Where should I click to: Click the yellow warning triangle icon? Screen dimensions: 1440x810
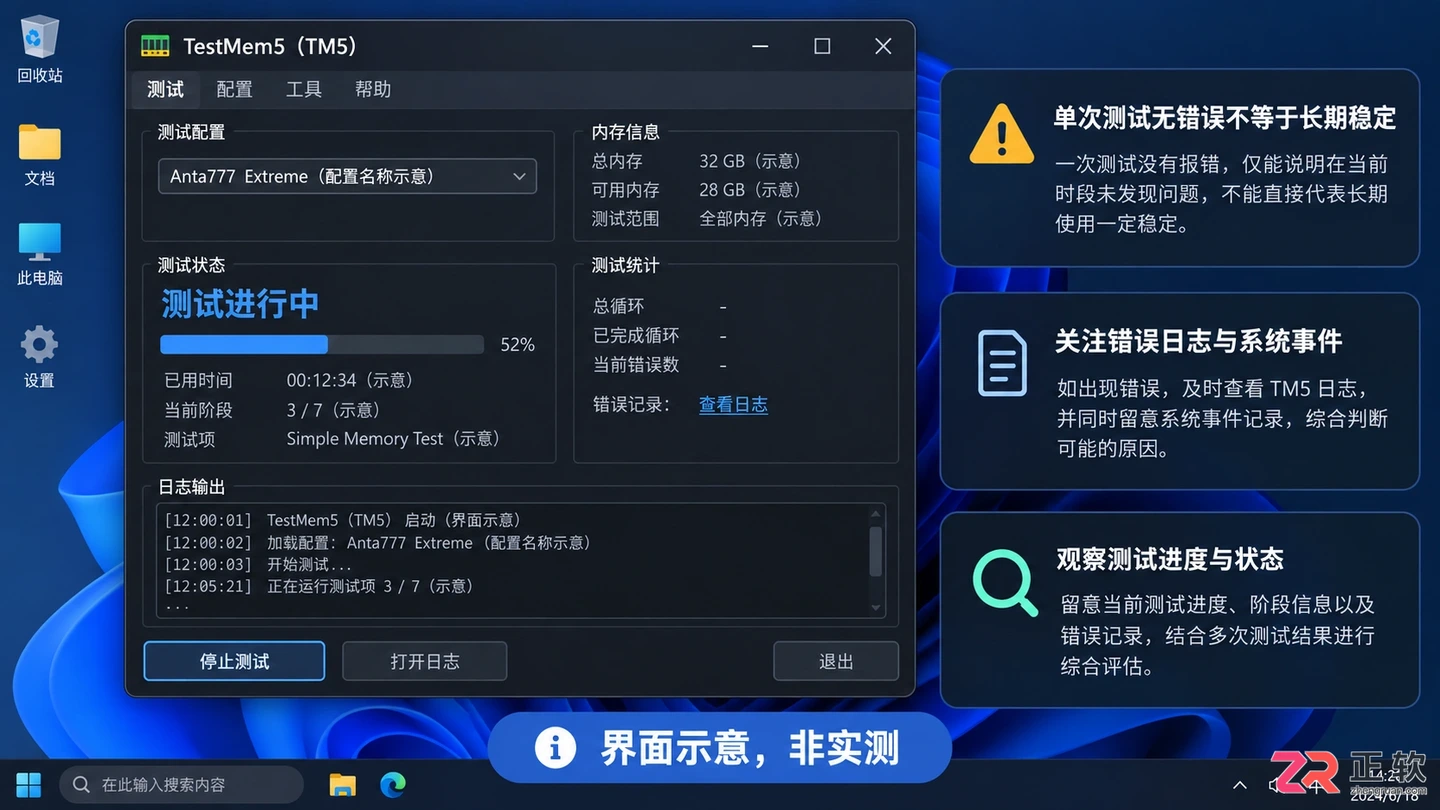[x=1001, y=134]
